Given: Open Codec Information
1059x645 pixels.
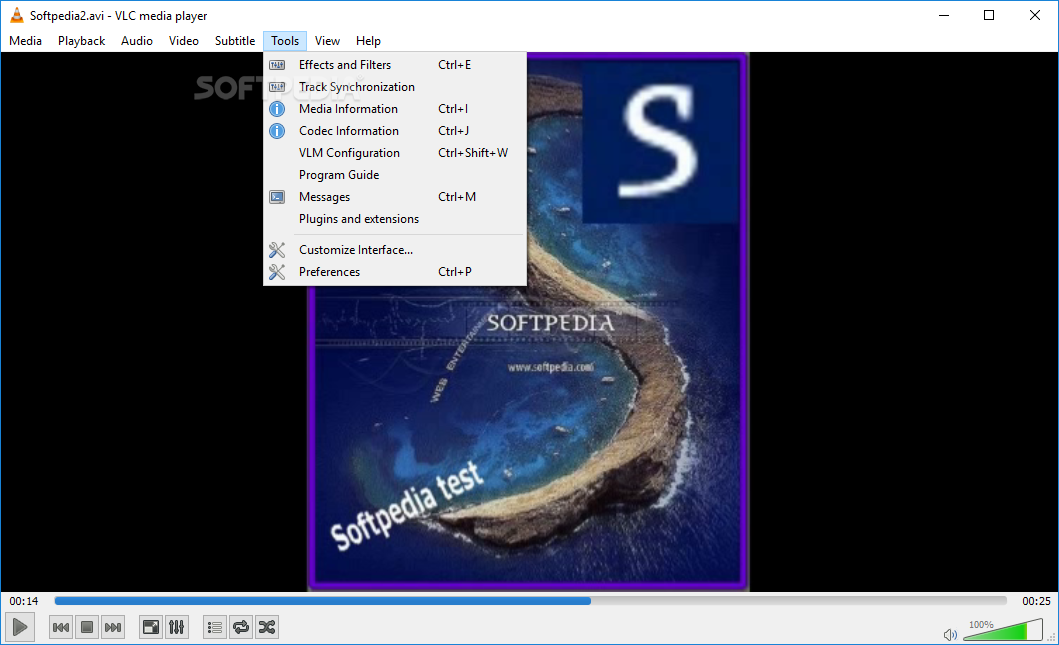Looking at the screenshot, I should pyautogui.click(x=394, y=130).
